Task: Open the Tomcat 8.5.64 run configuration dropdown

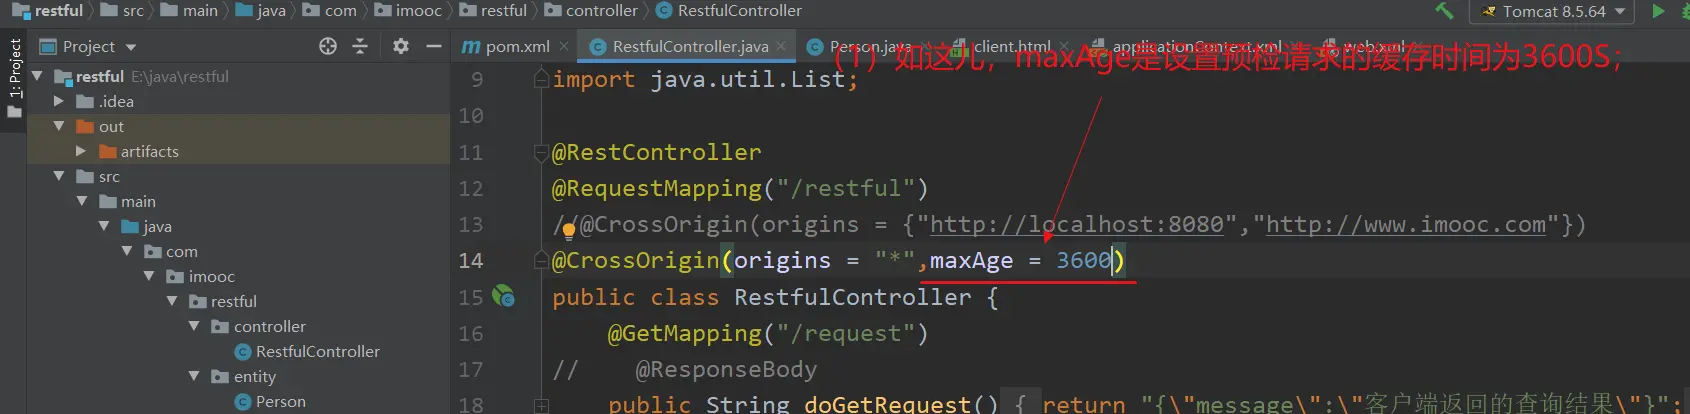Action: click(x=1550, y=12)
